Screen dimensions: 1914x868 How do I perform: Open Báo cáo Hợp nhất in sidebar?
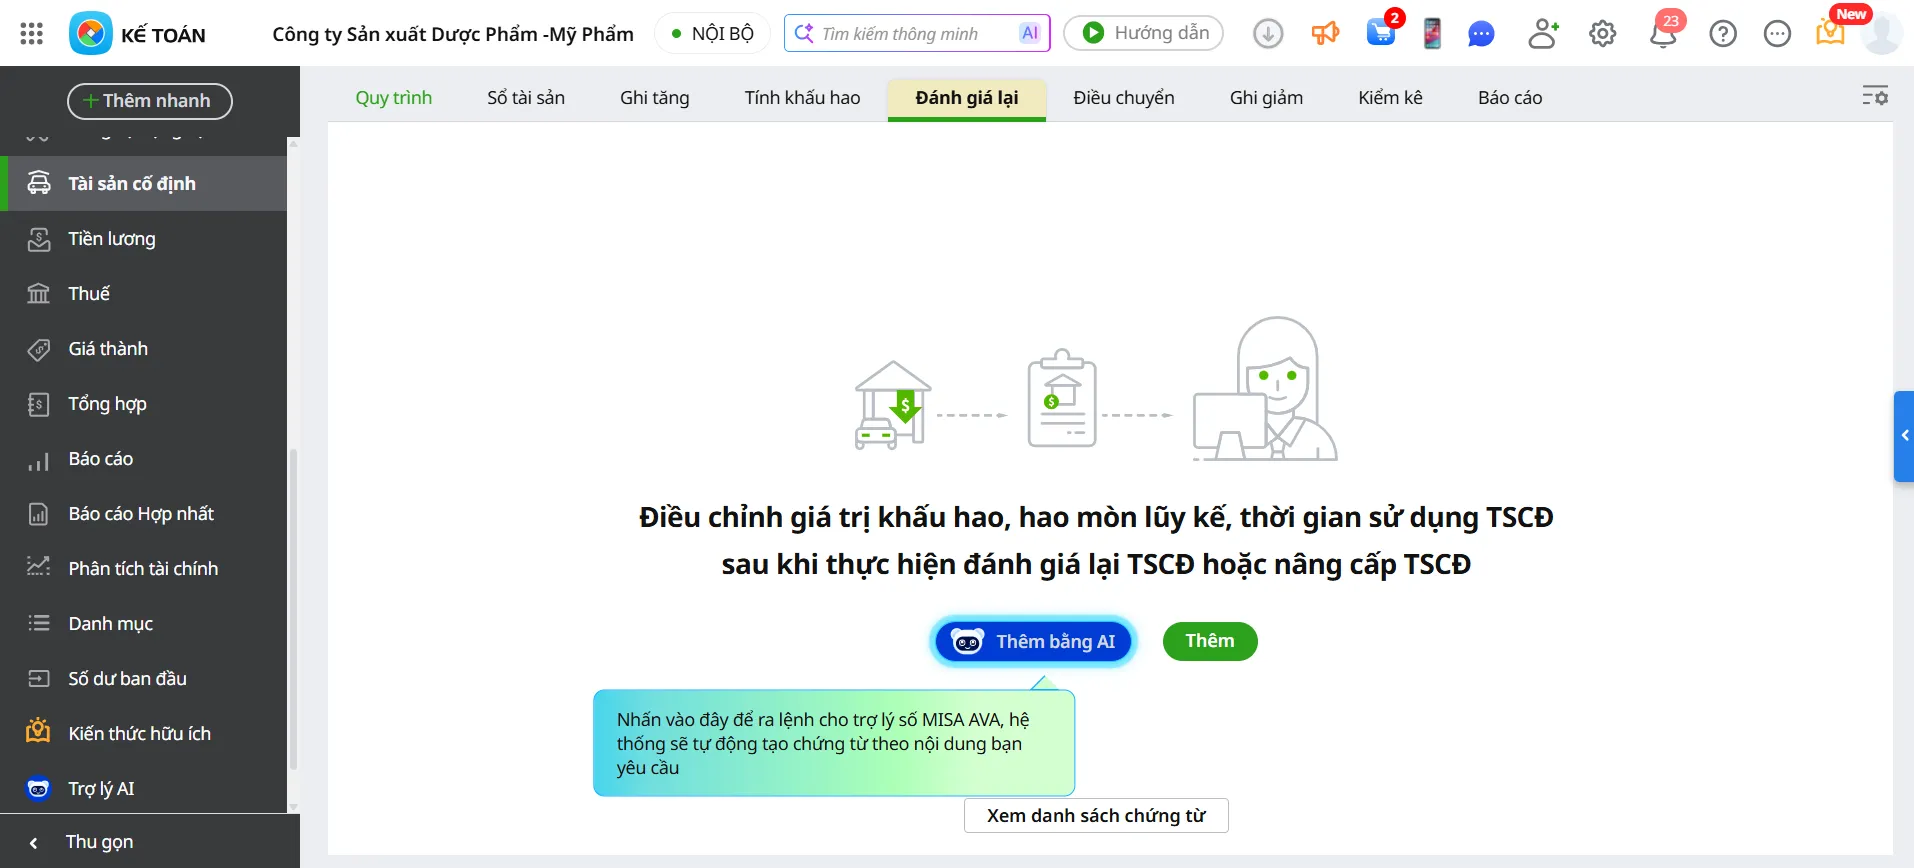(x=144, y=513)
